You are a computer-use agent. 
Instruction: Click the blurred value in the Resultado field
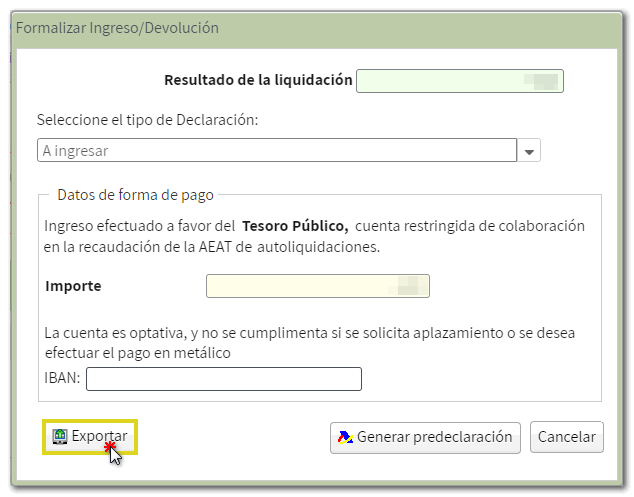coord(544,80)
